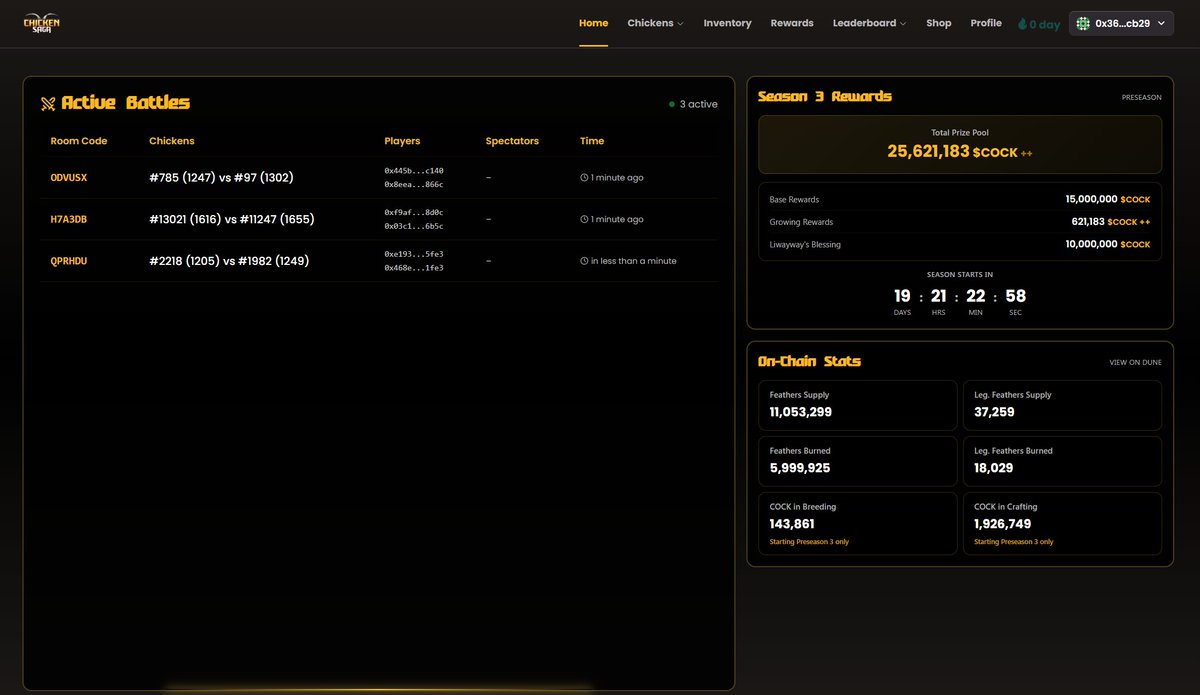Click the wallet avatar icon
Image resolution: width=1200 pixels, height=695 pixels.
(x=1083, y=23)
